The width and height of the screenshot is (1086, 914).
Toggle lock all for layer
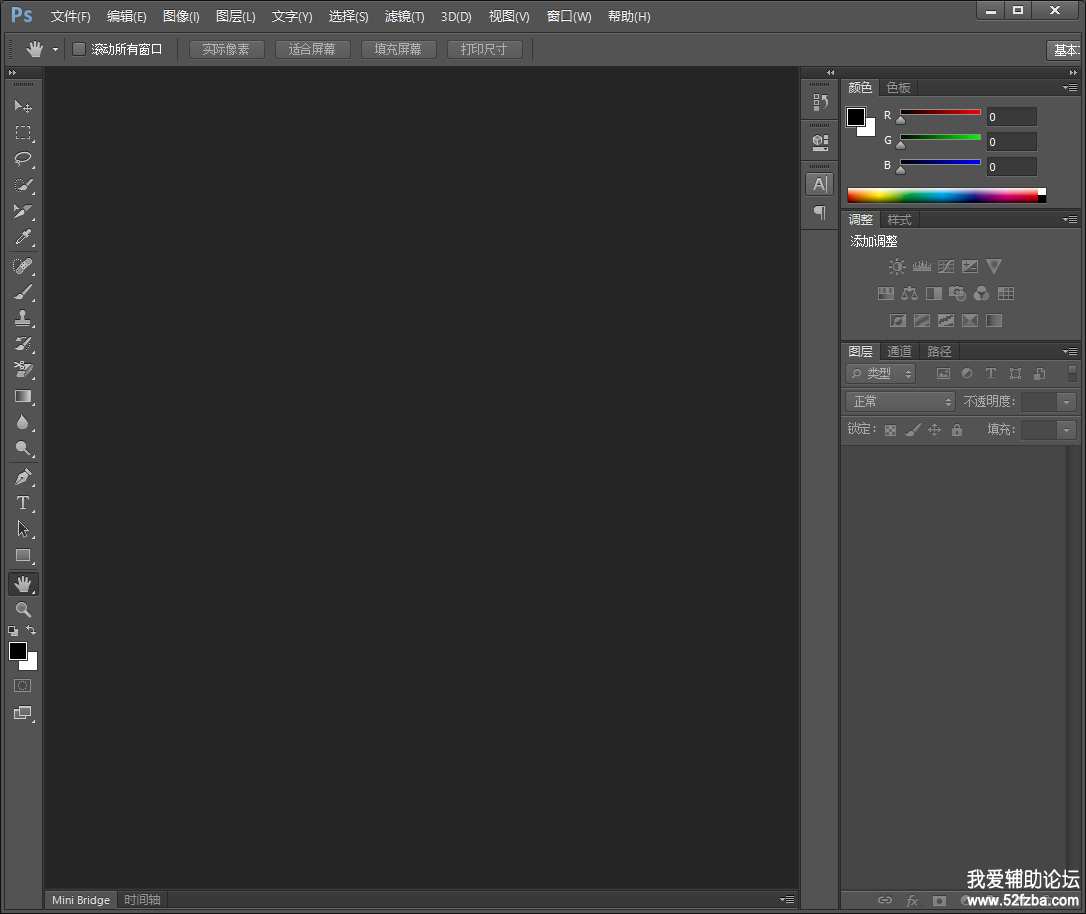click(956, 430)
